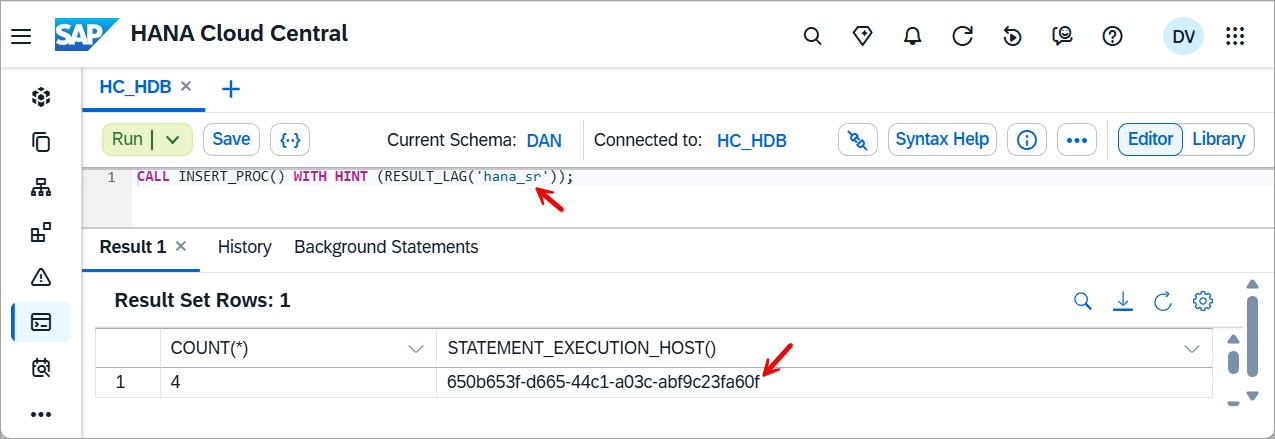Open the Background Statements tab
Image resolution: width=1275 pixels, height=439 pixels.
point(386,247)
